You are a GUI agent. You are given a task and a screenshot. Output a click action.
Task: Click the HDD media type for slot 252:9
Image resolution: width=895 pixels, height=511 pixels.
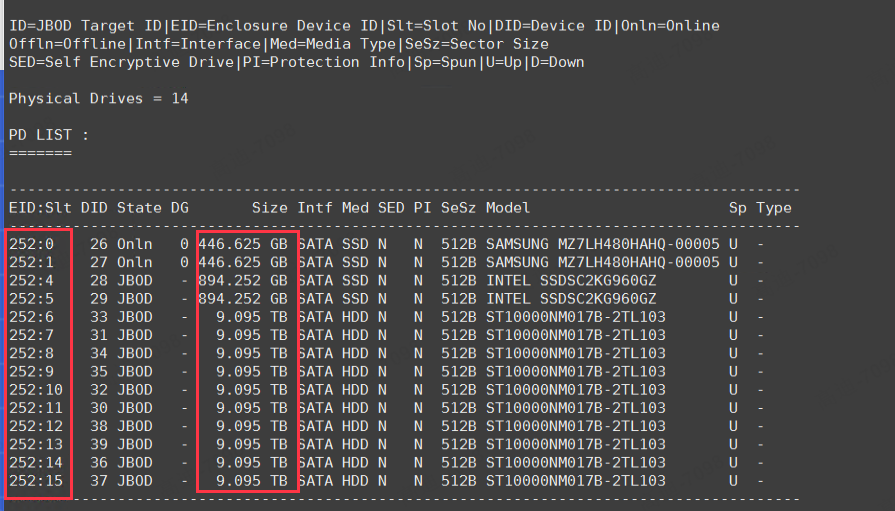point(355,371)
